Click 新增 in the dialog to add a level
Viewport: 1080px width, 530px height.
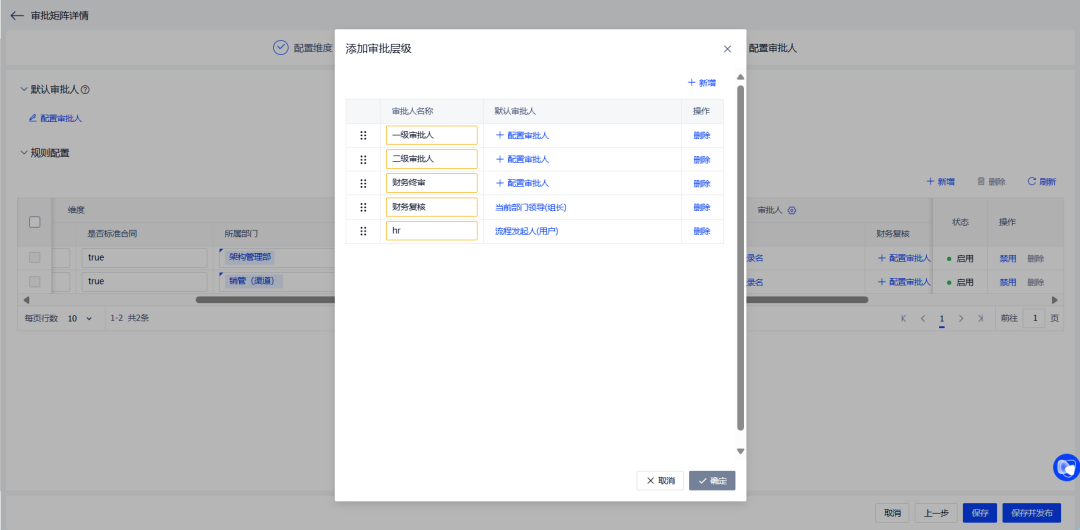click(x=702, y=83)
